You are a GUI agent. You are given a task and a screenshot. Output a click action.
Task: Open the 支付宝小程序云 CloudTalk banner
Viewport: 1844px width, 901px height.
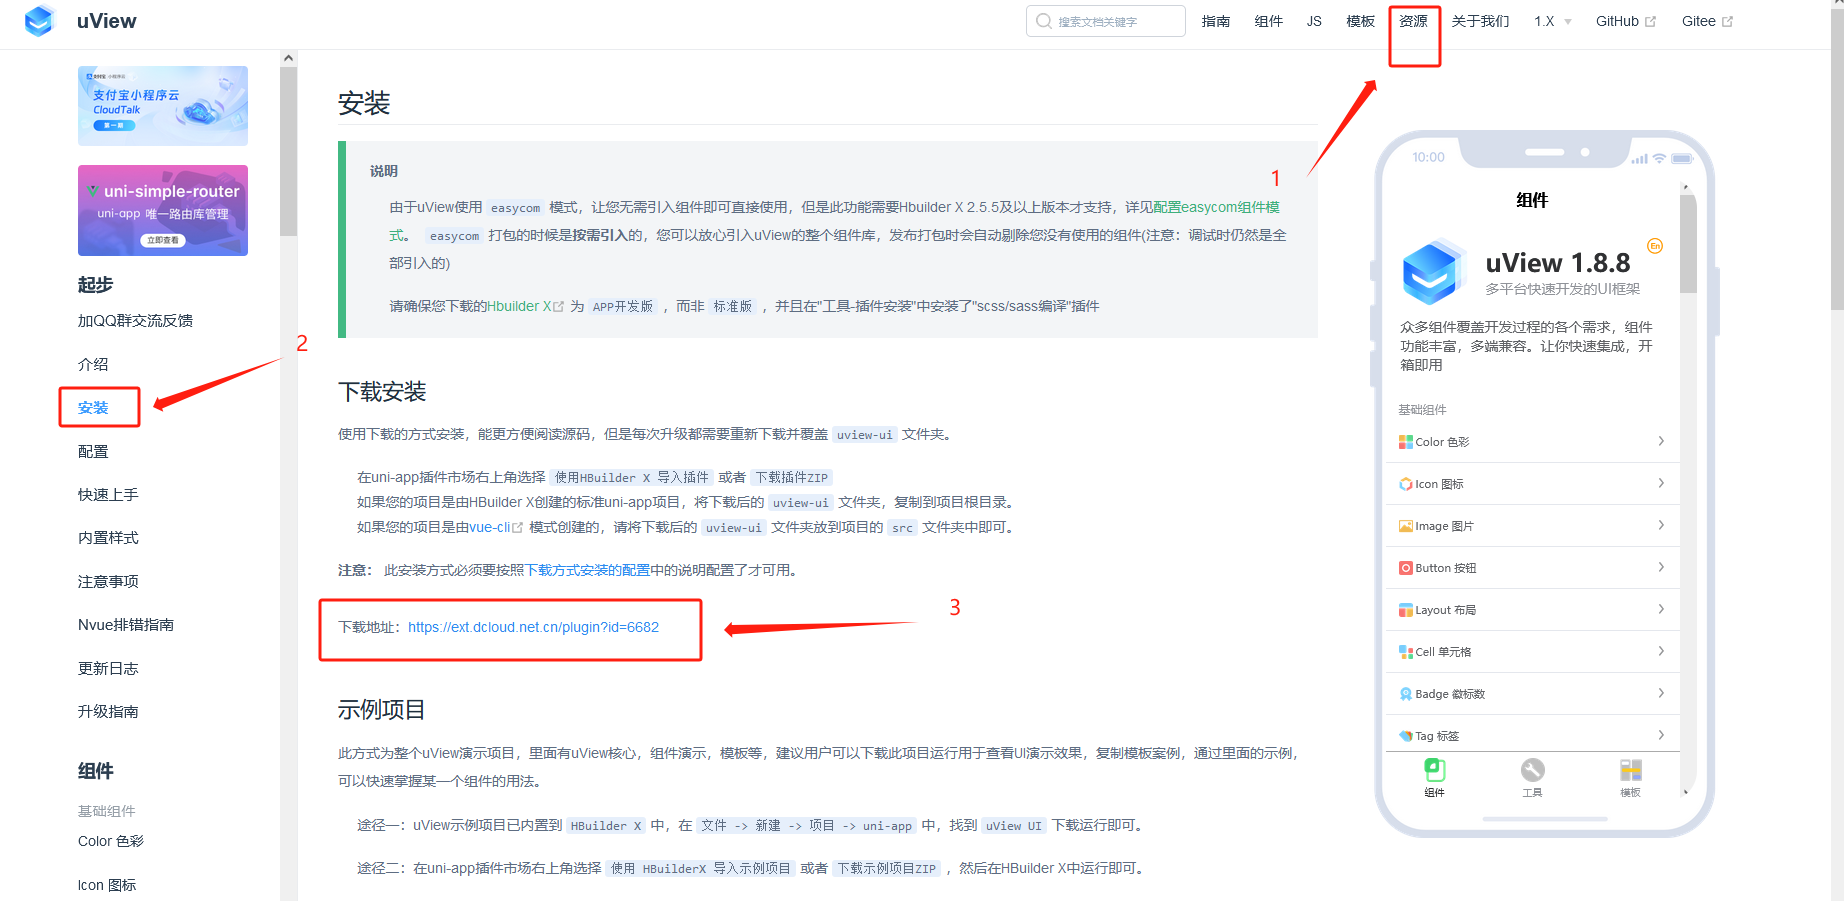click(x=163, y=106)
